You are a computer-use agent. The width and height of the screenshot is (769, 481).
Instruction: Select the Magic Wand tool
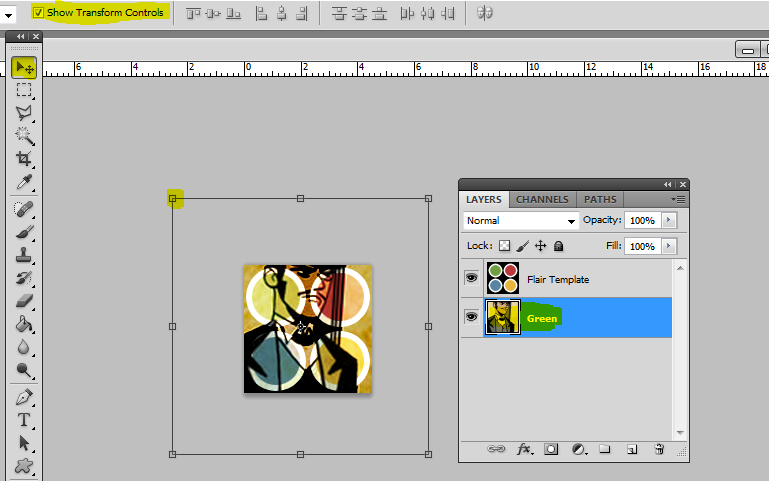[x=24, y=136]
